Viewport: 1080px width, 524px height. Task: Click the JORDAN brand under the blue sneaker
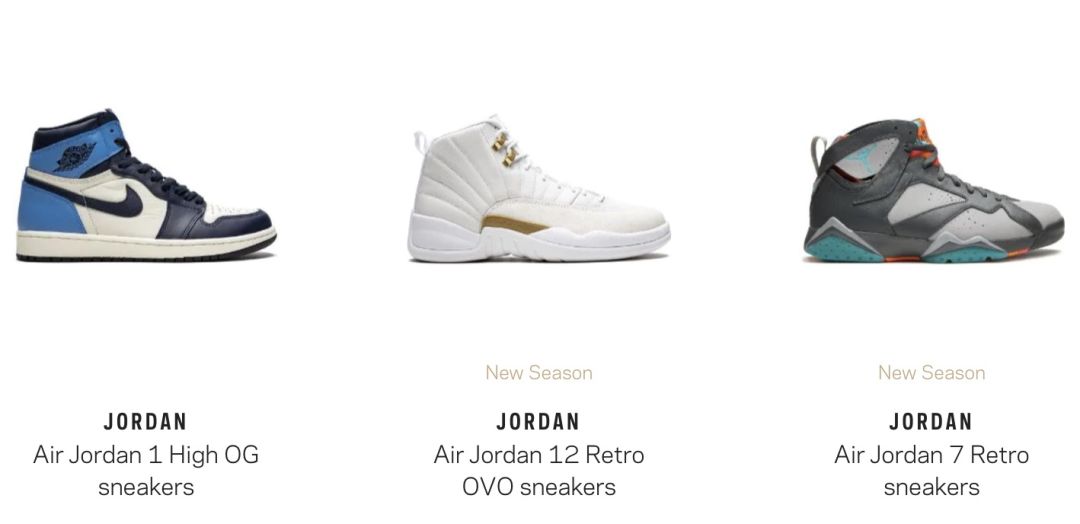click(x=146, y=421)
